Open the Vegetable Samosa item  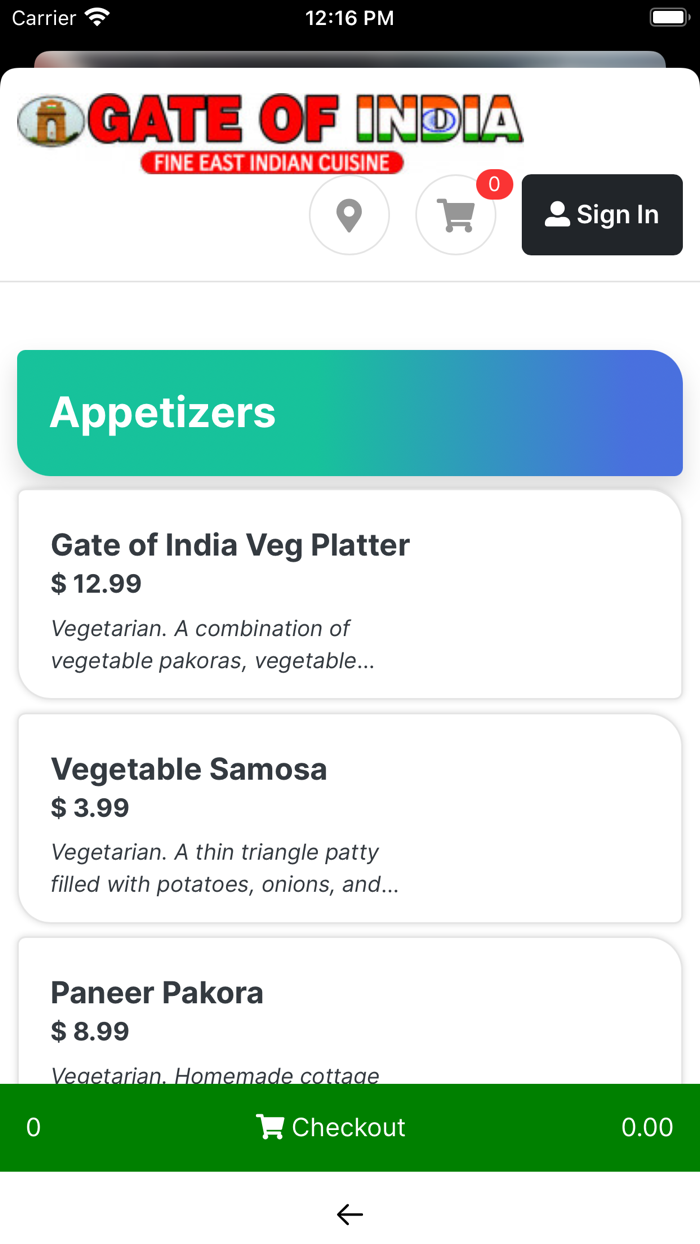189,769
